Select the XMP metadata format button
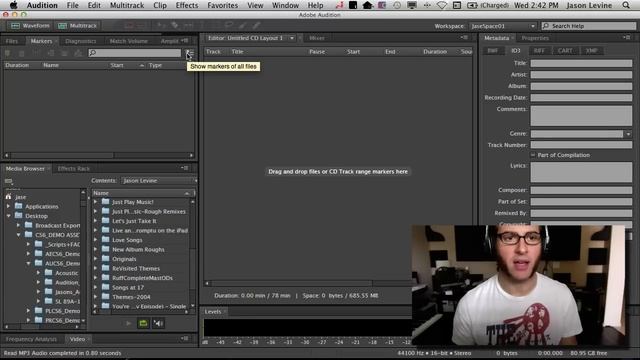 click(x=591, y=51)
